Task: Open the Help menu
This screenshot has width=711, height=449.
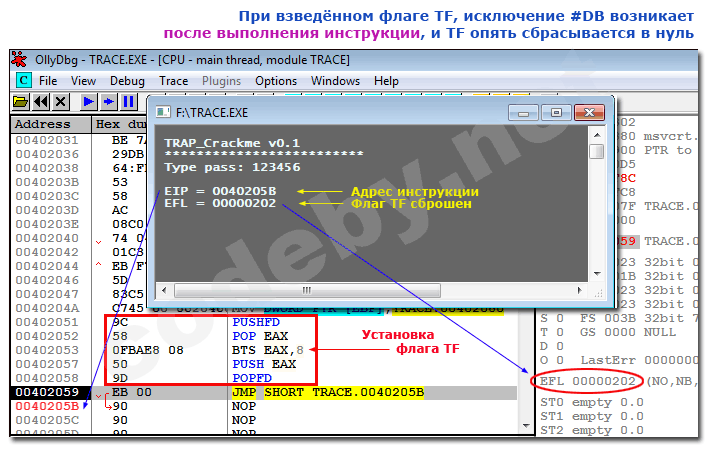Action: [x=386, y=81]
